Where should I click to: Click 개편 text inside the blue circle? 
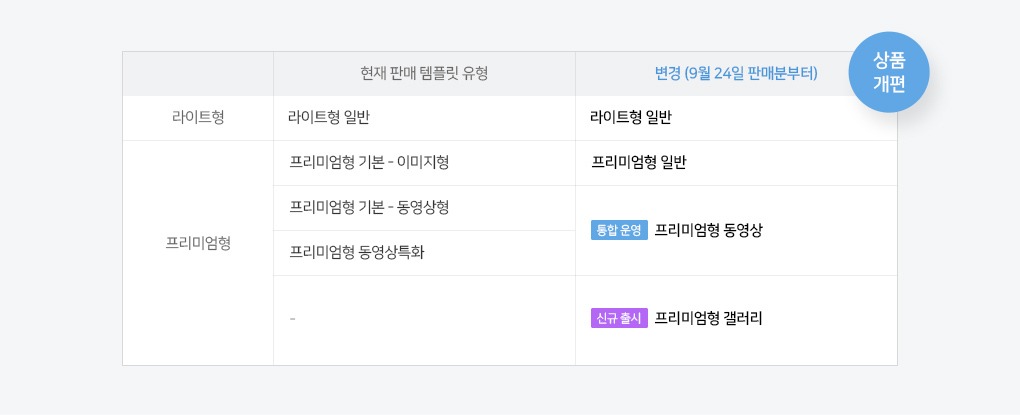pos(889,85)
